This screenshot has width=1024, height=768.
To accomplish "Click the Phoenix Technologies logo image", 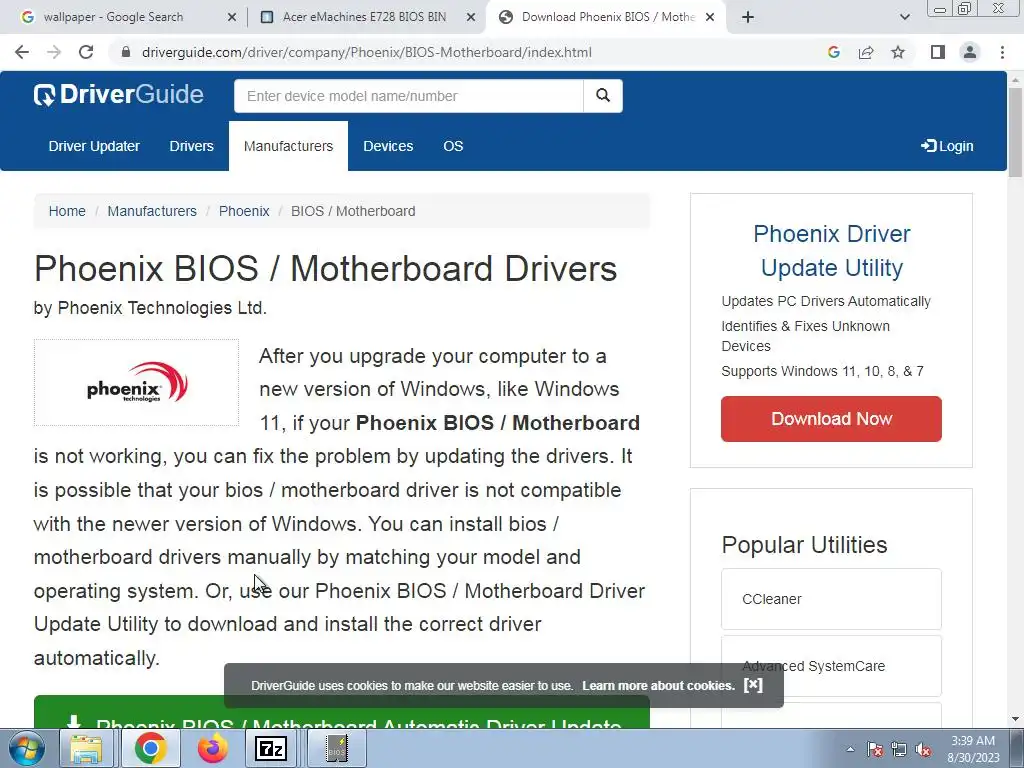I will [136, 383].
